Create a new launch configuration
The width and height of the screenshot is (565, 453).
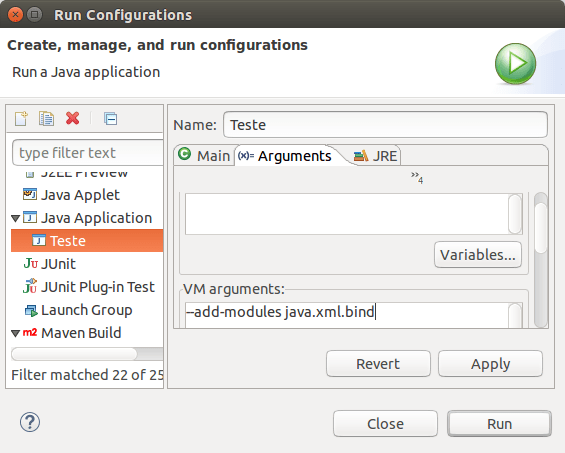21,119
